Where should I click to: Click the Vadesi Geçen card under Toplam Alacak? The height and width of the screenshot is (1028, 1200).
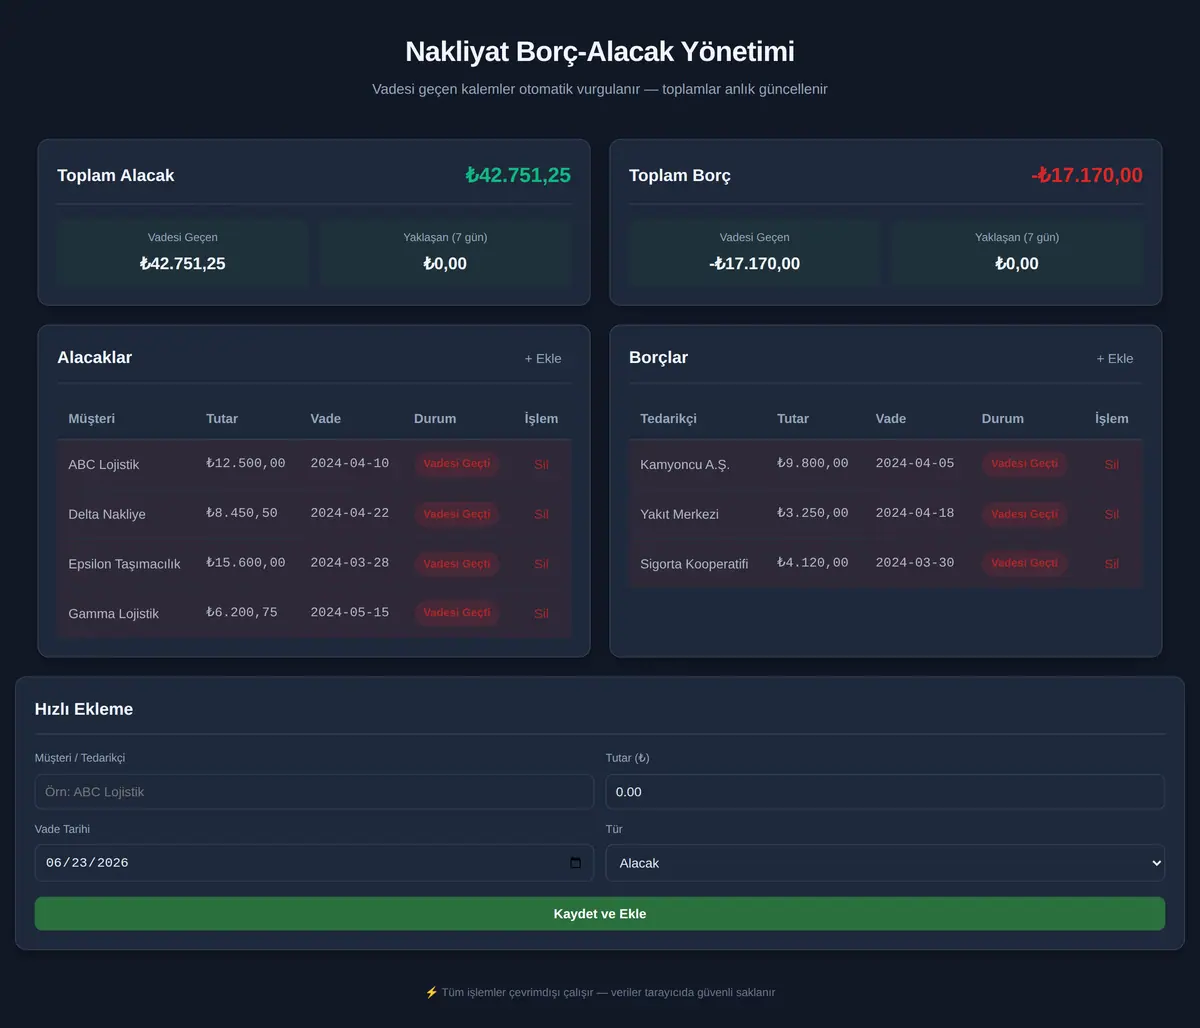tap(183, 252)
